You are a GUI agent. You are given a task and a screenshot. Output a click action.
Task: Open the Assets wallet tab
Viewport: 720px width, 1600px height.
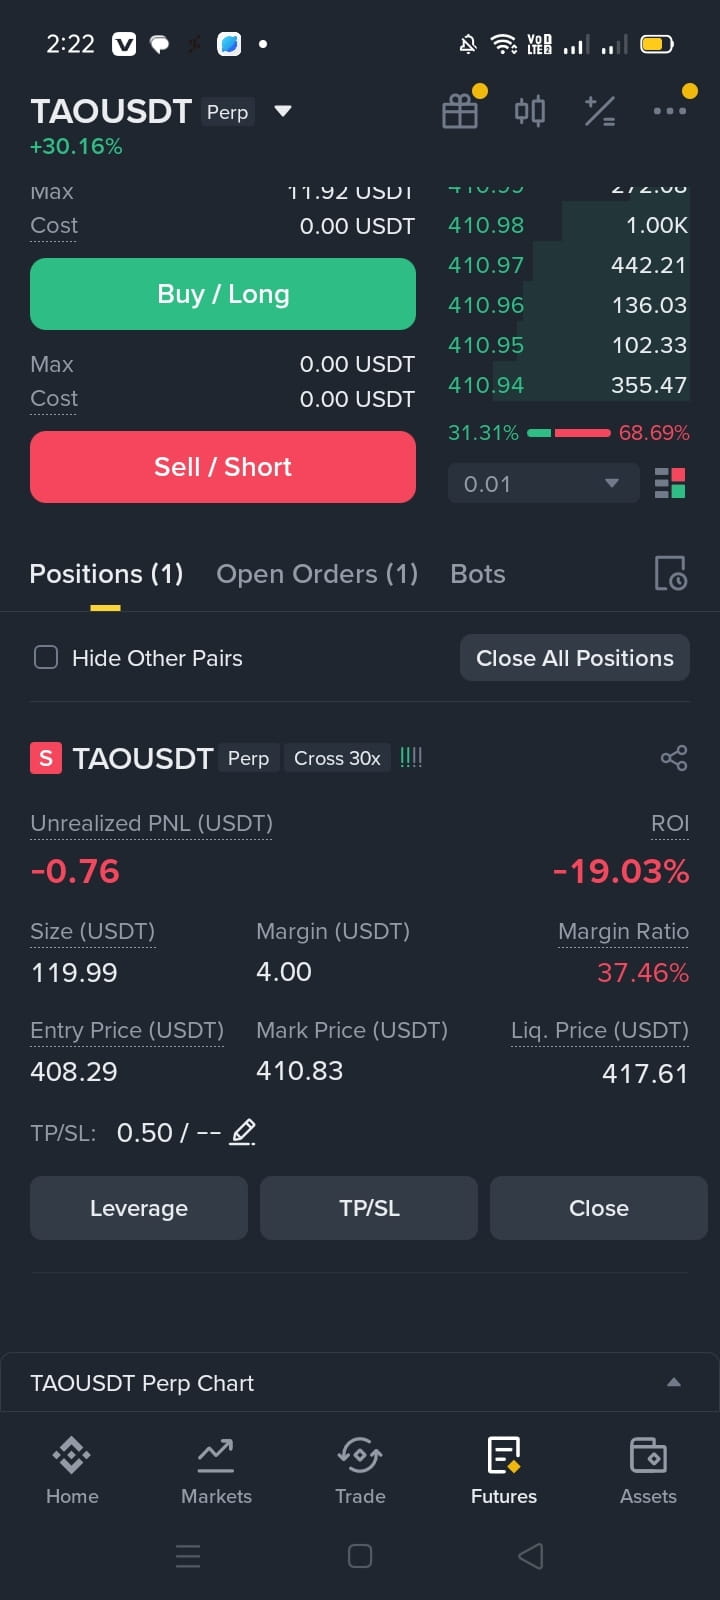pos(648,1470)
